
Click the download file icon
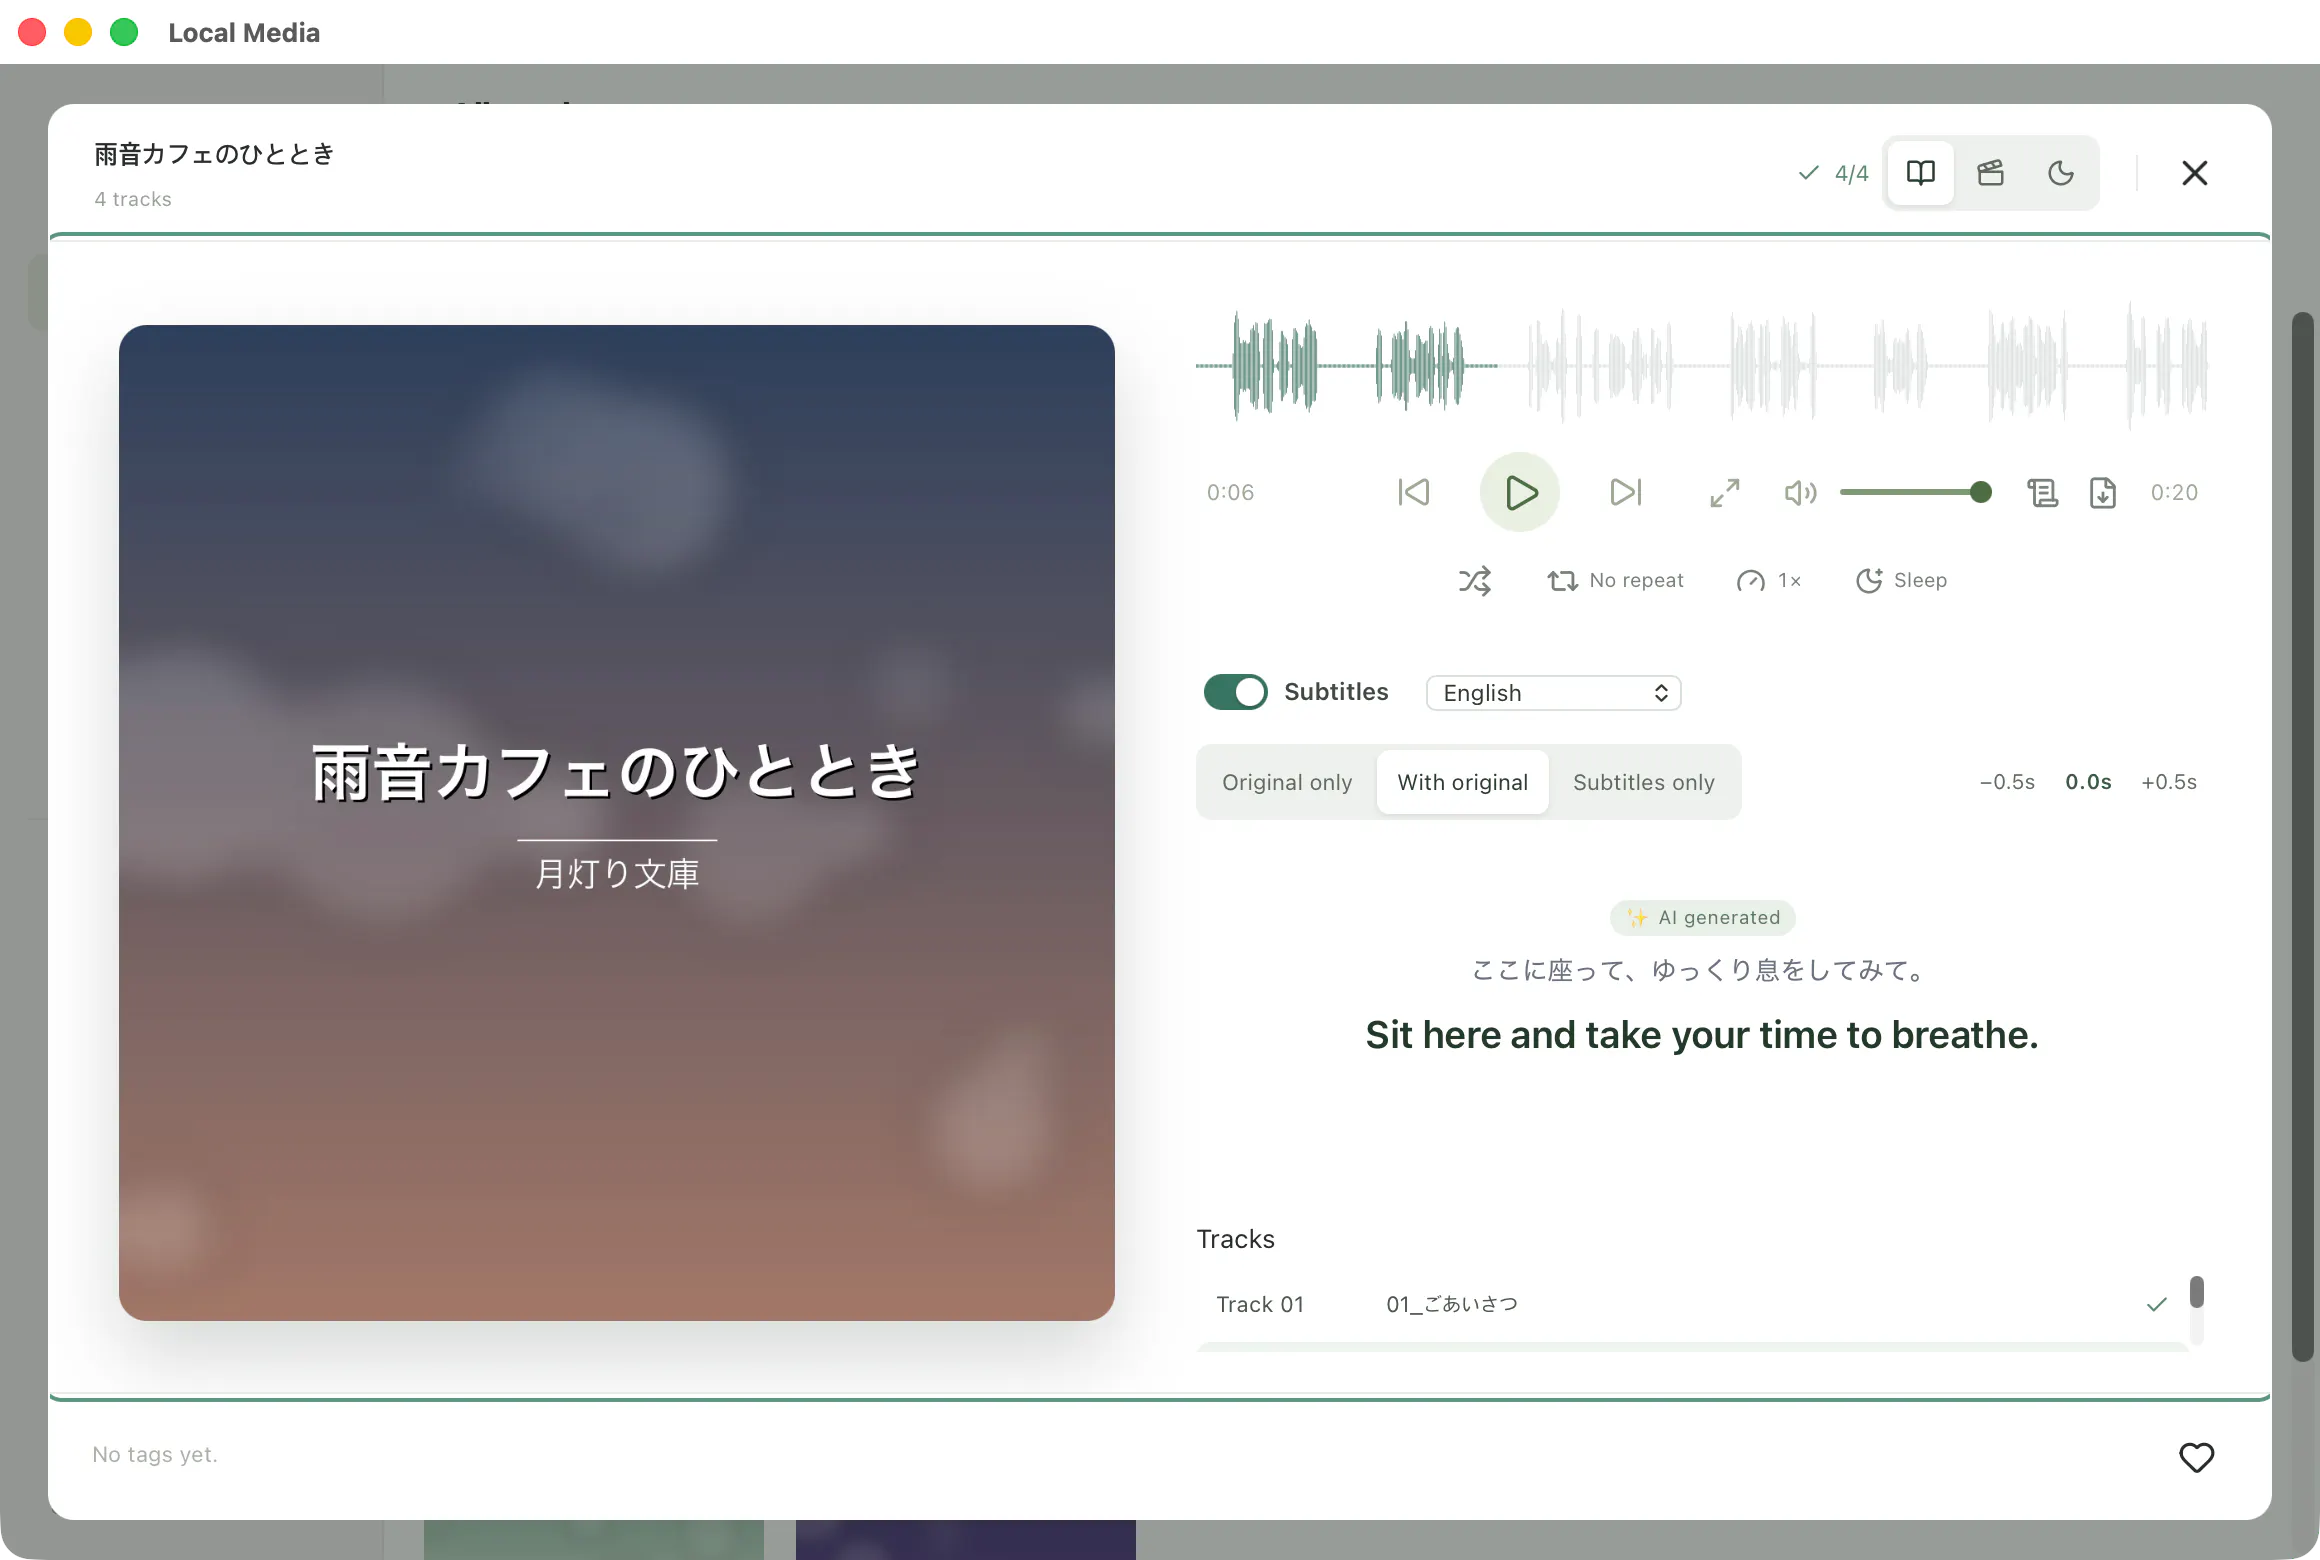tap(2102, 492)
